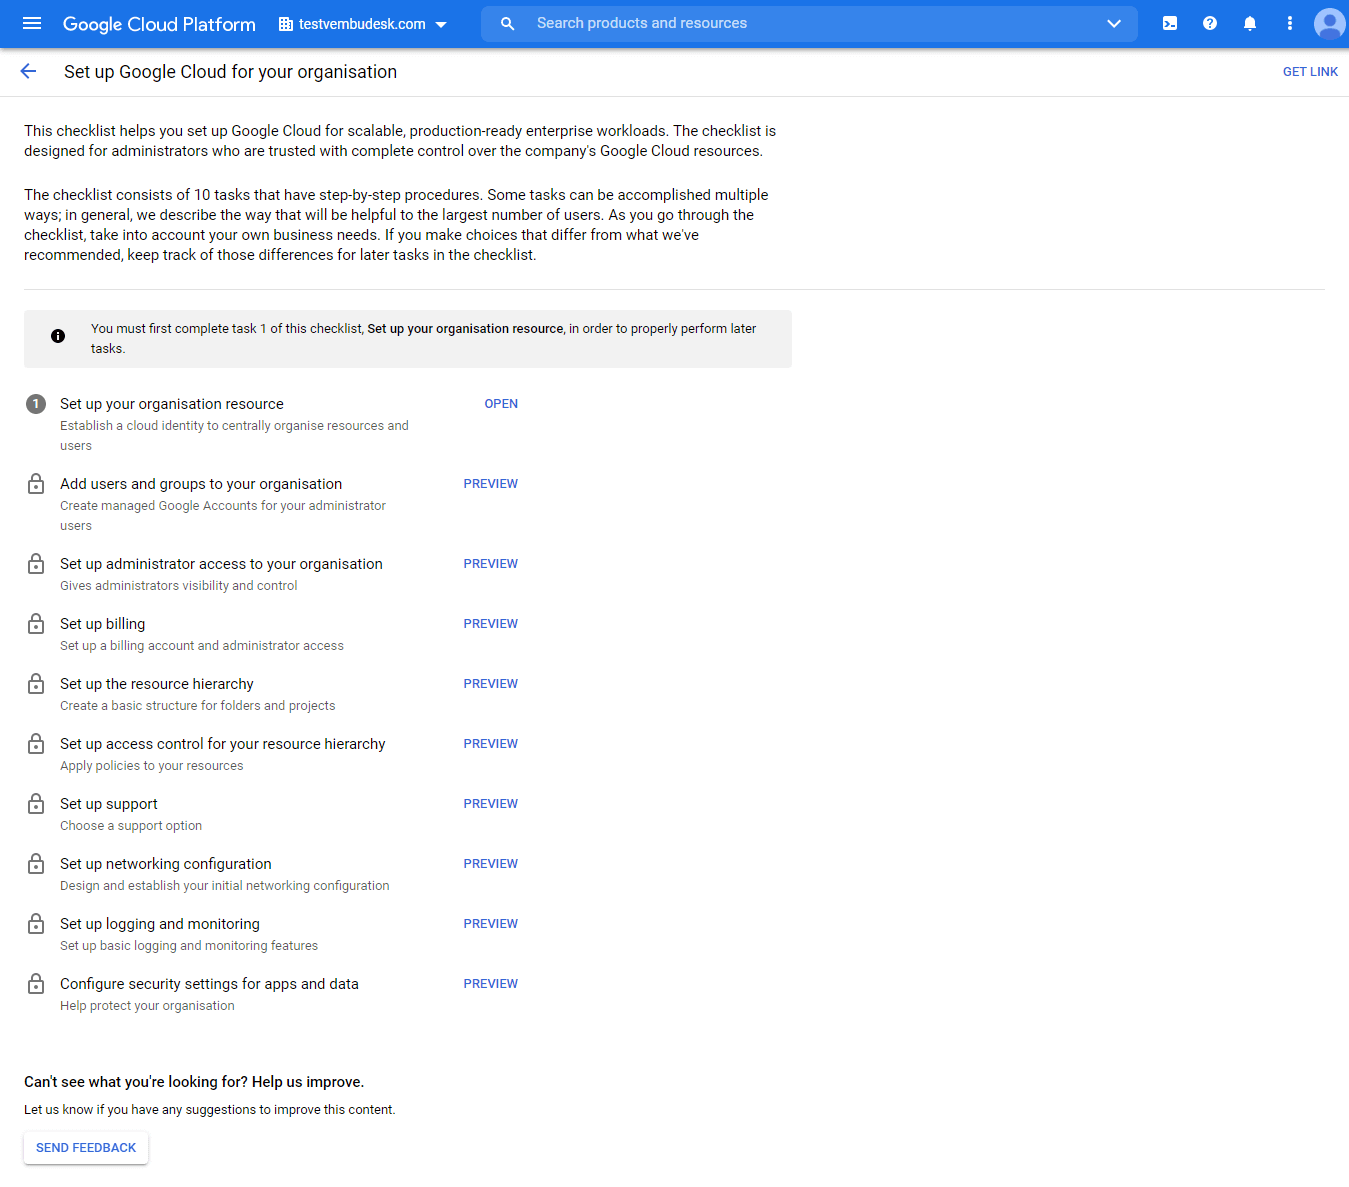Viewport: 1349px width, 1187px height.
Task: Click lock icon beside networking configuration
Action: [x=36, y=864]
